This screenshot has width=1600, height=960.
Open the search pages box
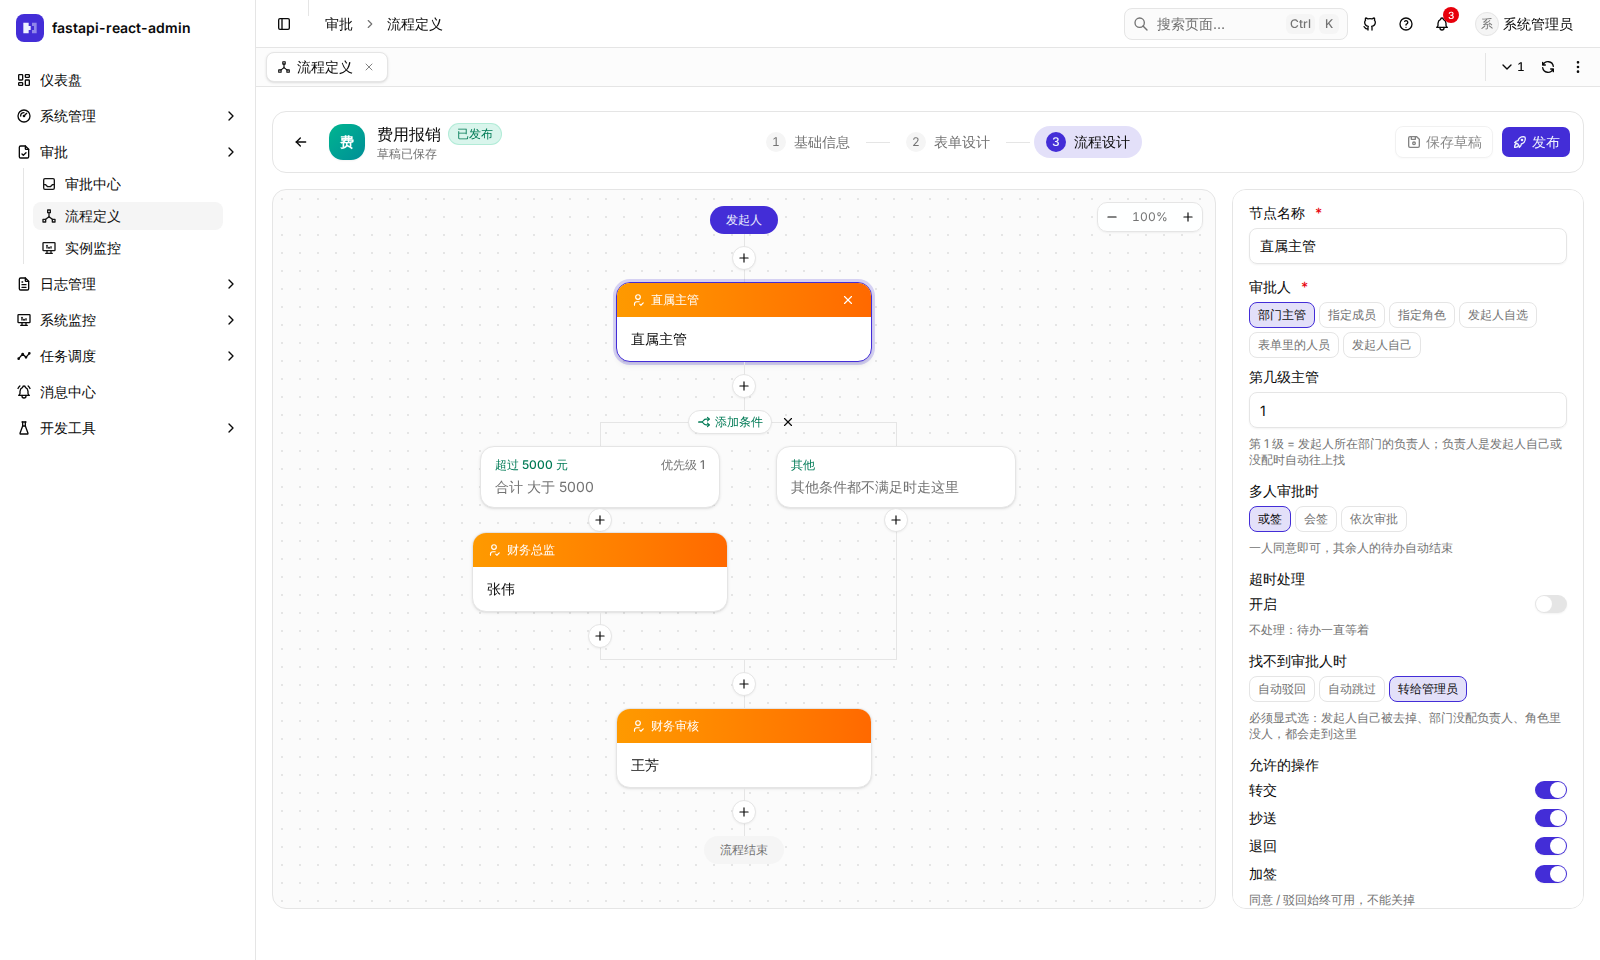tap(1236, 24)
